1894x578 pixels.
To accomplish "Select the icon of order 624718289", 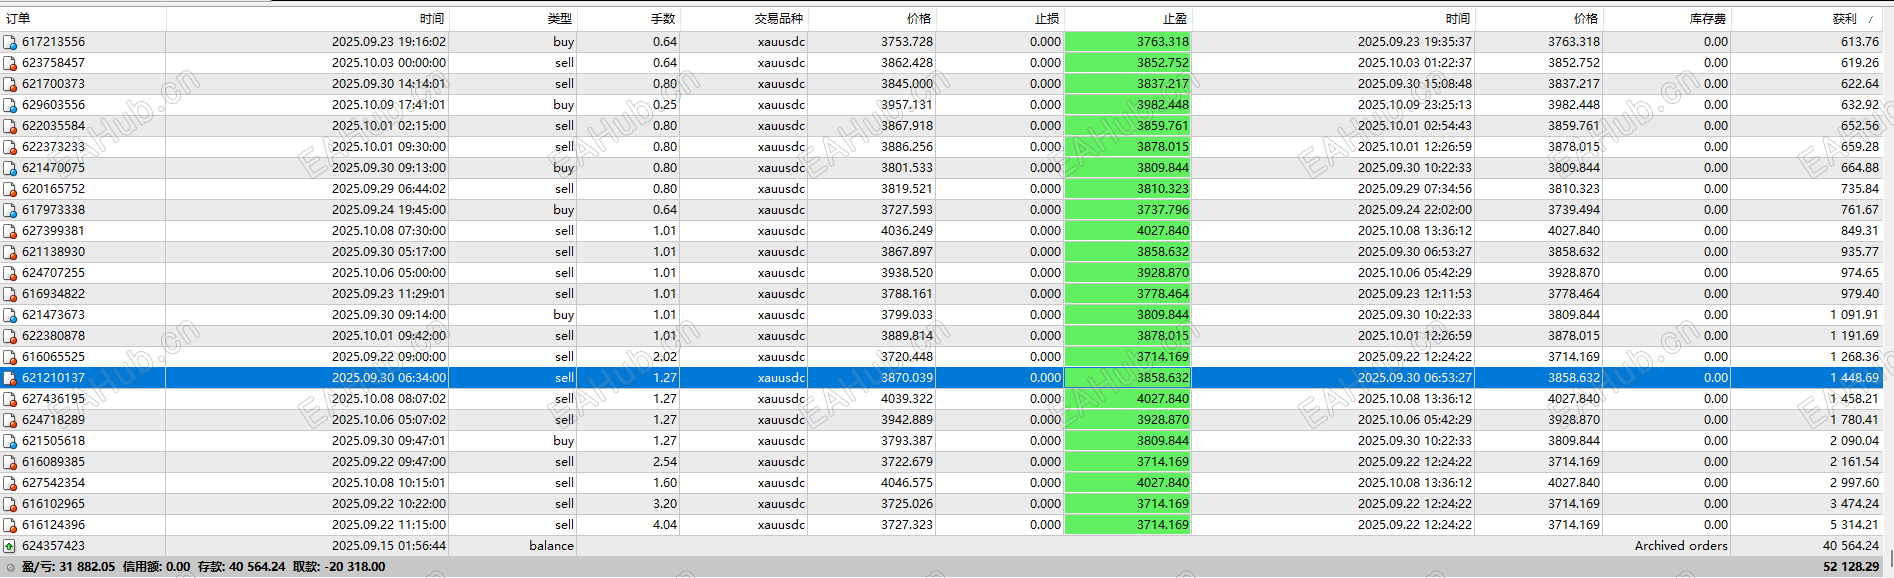I will coord(10,420).
